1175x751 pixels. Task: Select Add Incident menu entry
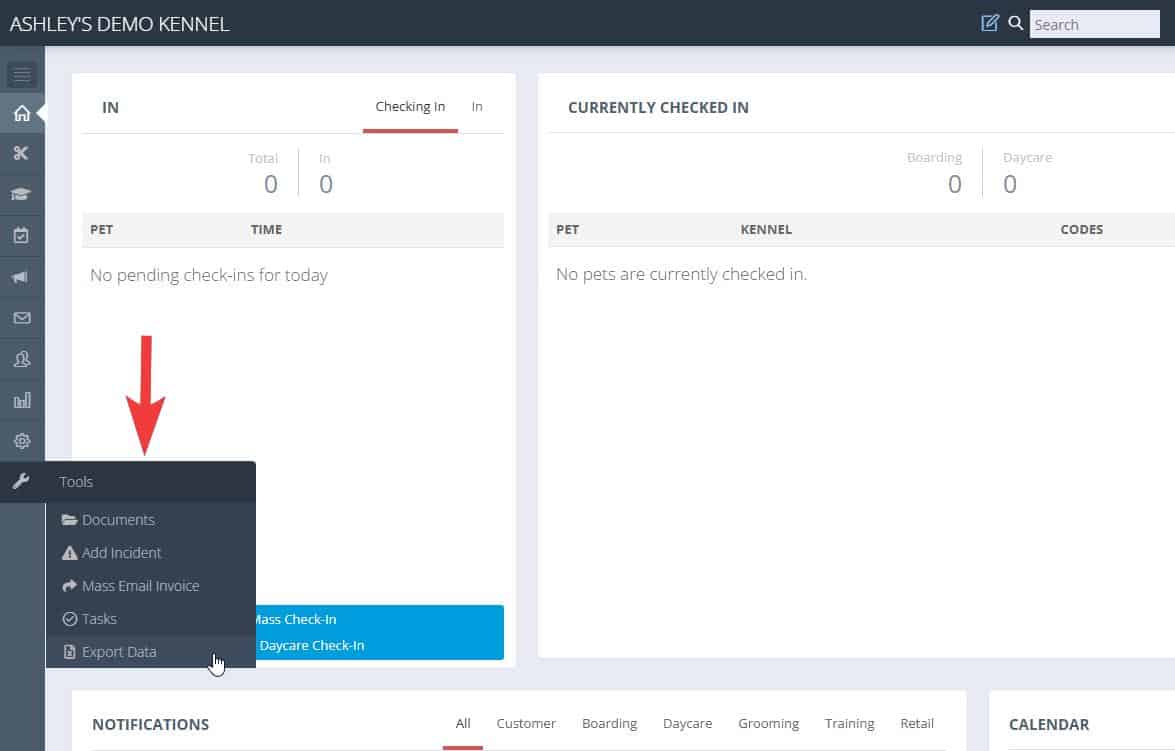click(121, 553)
